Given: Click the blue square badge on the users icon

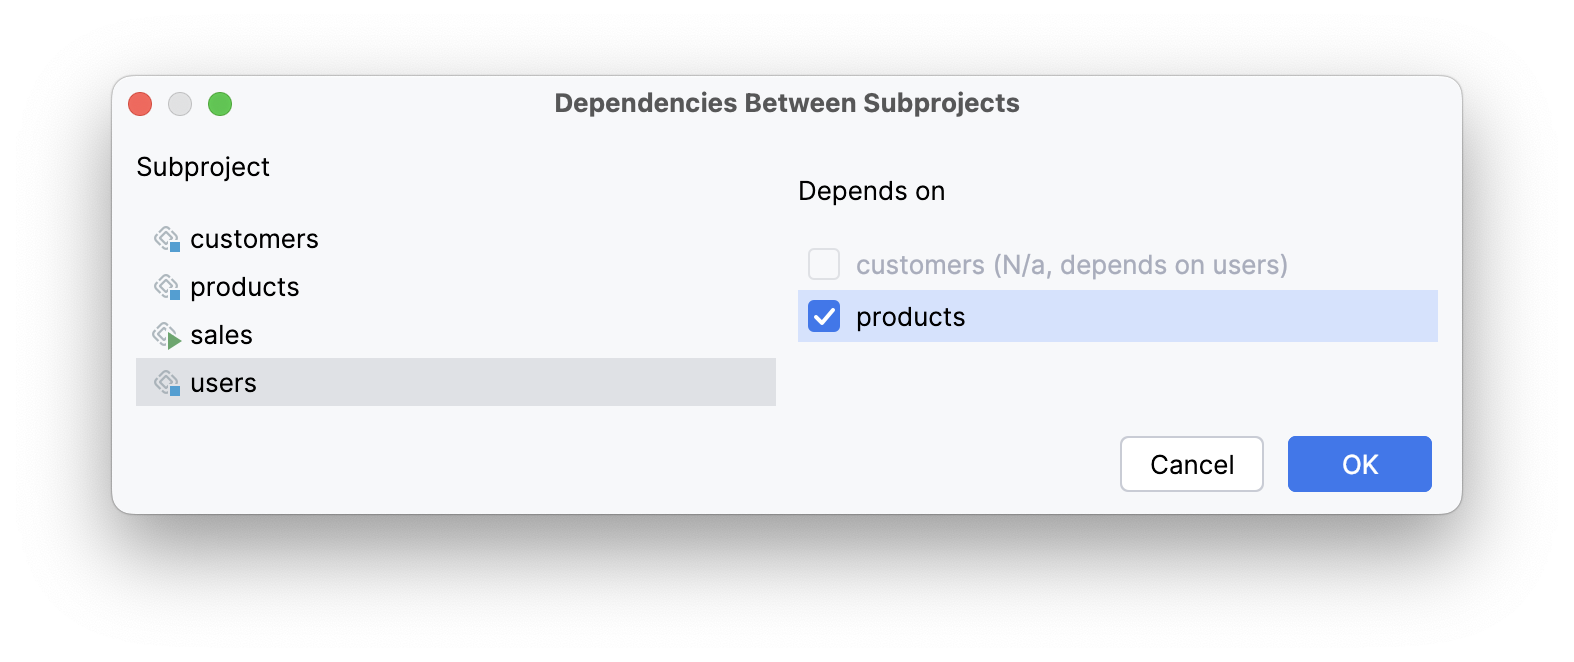Looking at the screenshot, I should (177, 390).
